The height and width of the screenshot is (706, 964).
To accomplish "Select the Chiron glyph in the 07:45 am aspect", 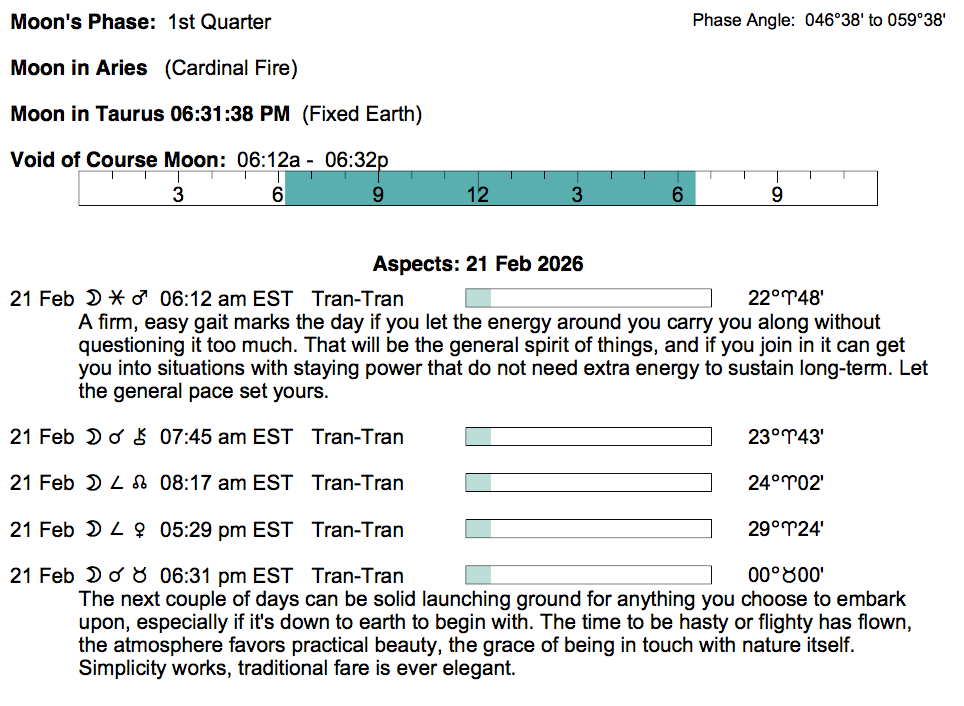I will (141, 437).
